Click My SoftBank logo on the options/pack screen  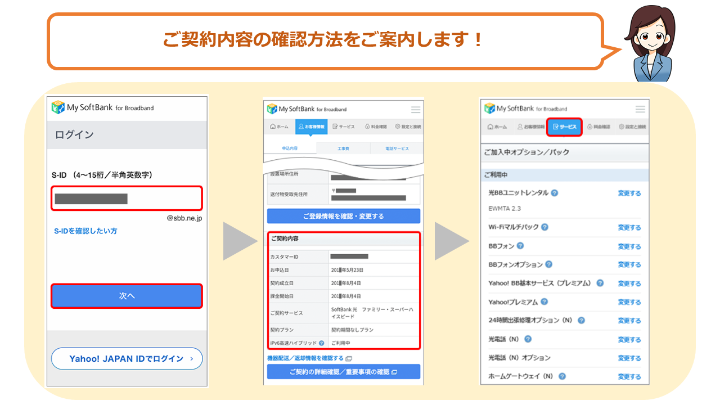(526, 108)
